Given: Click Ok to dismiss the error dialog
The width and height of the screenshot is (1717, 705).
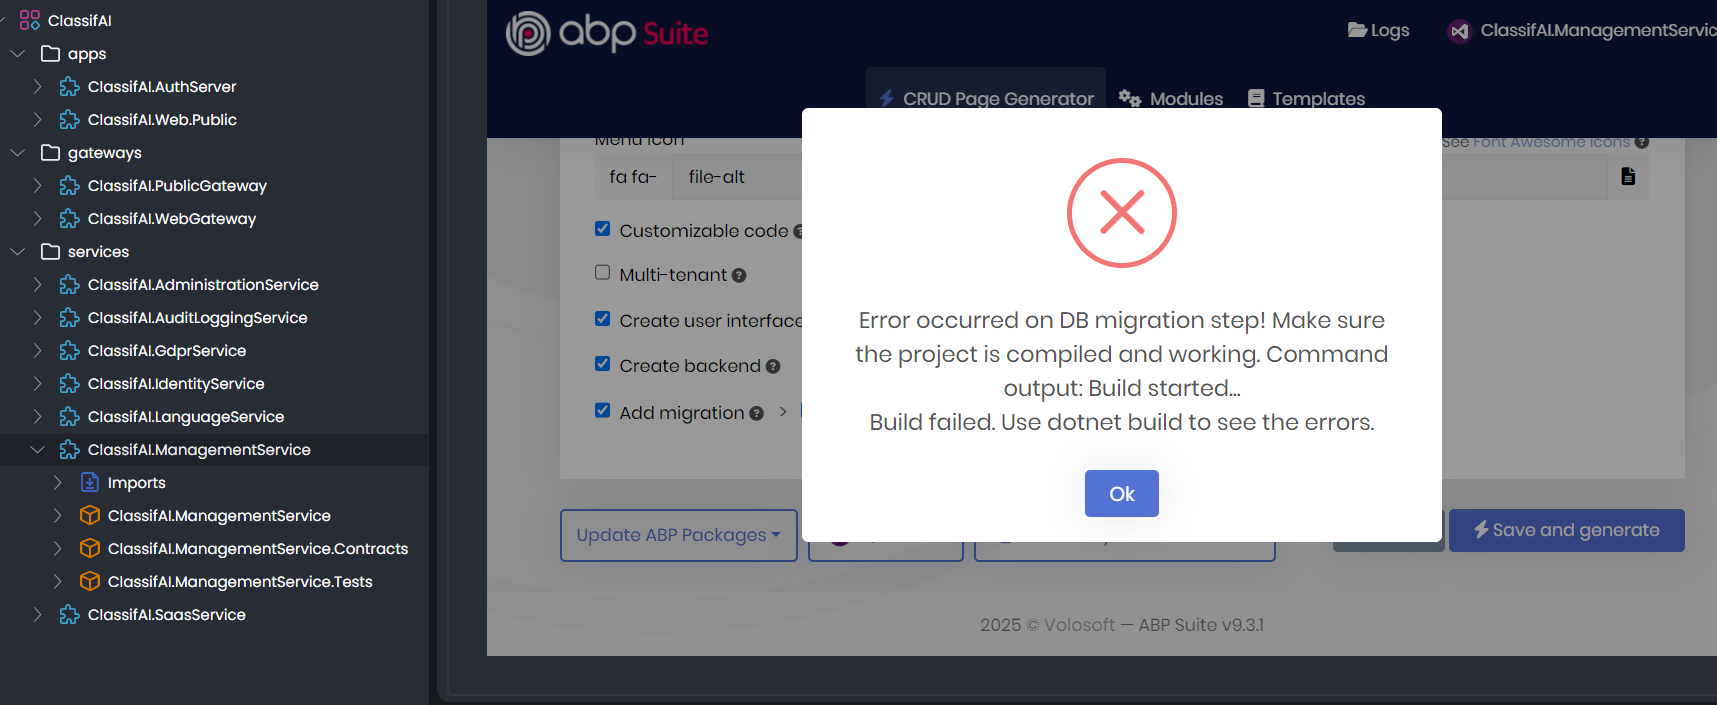Looking at the screenshot, I should (1122, 493).
